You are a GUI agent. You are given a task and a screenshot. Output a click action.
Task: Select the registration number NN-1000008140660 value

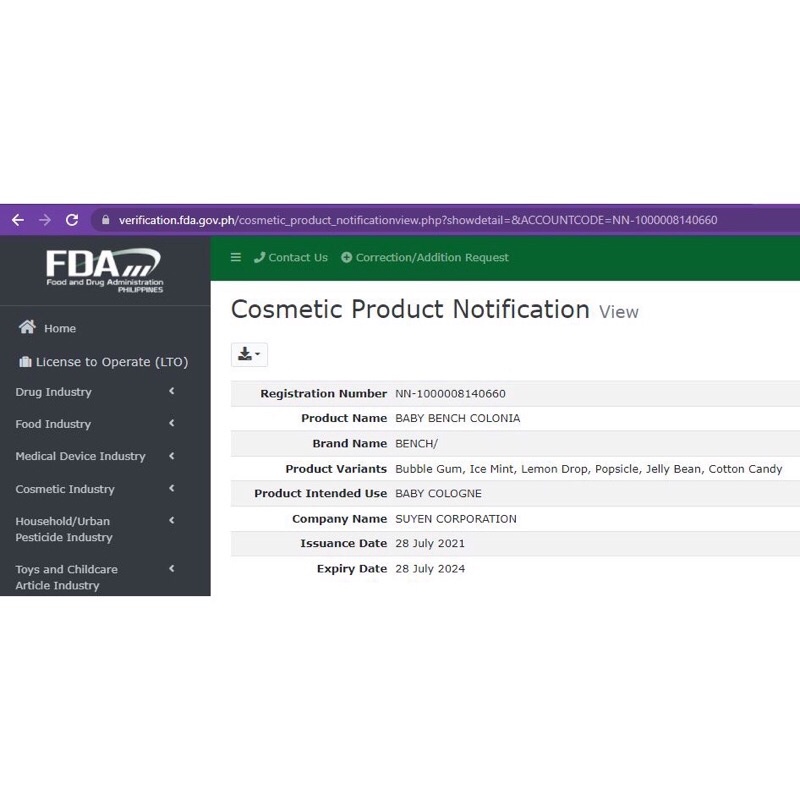coord(450,393)
